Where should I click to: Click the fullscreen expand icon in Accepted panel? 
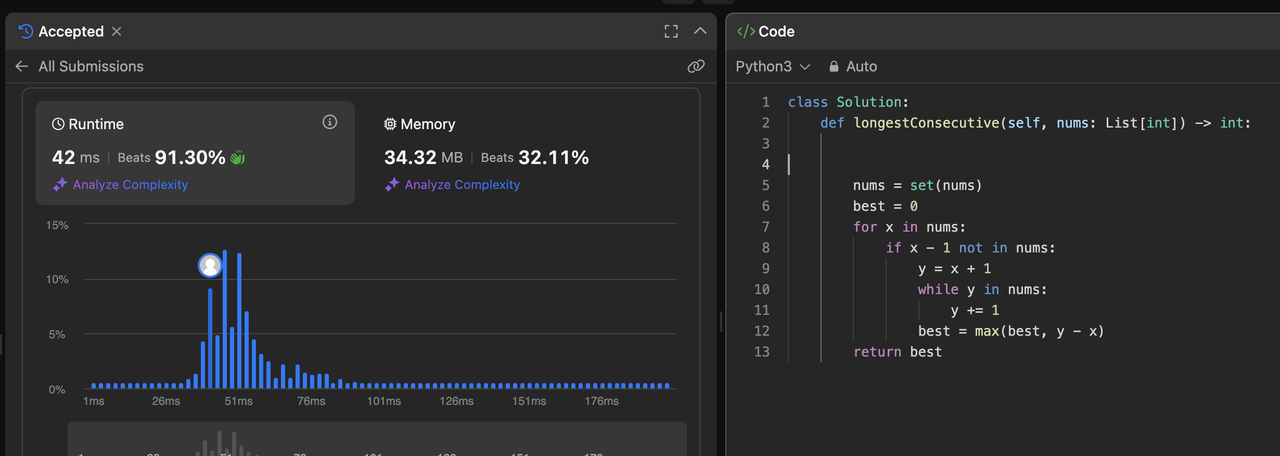coord(672,31)
